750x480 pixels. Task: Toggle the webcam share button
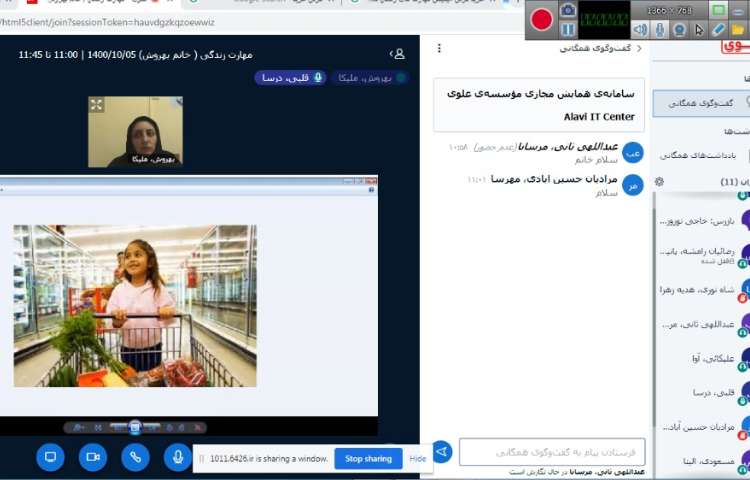93,457
